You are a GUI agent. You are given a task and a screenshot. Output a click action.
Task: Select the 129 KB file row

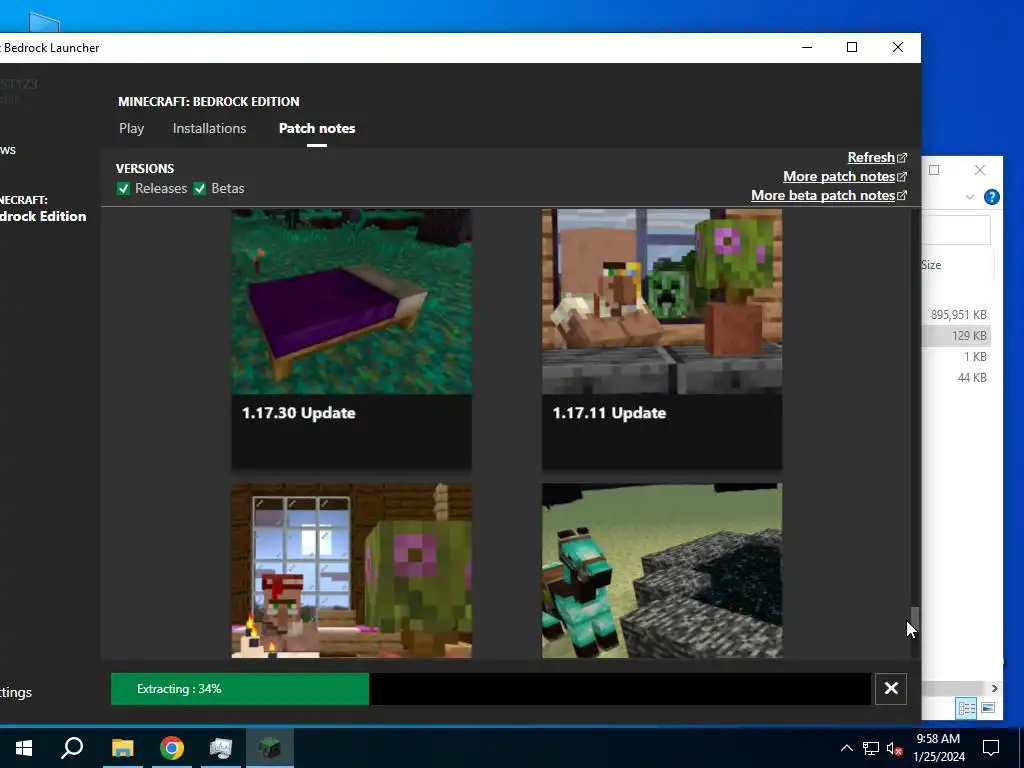coord(956,336)
